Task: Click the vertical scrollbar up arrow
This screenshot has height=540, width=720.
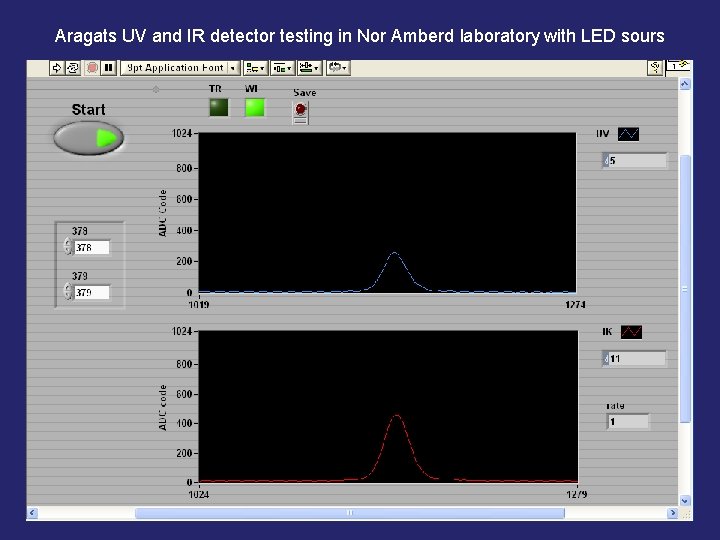Action: 685,84
